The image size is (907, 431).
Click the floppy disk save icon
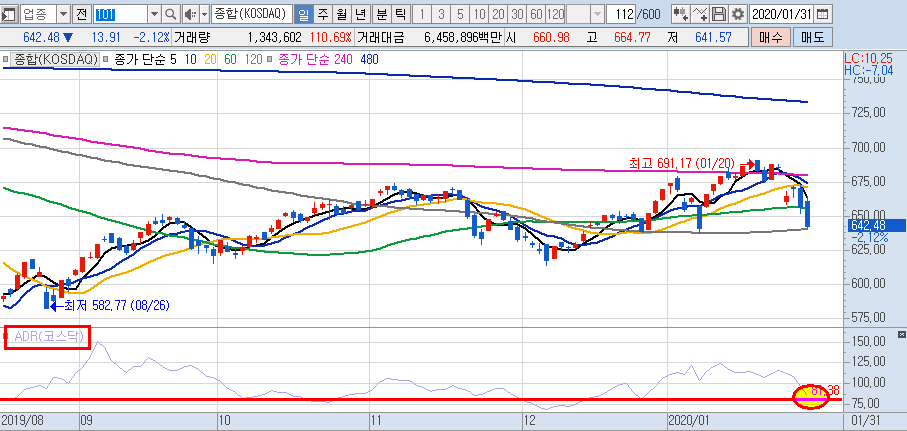pyautogui.click(x=718, y=13)
